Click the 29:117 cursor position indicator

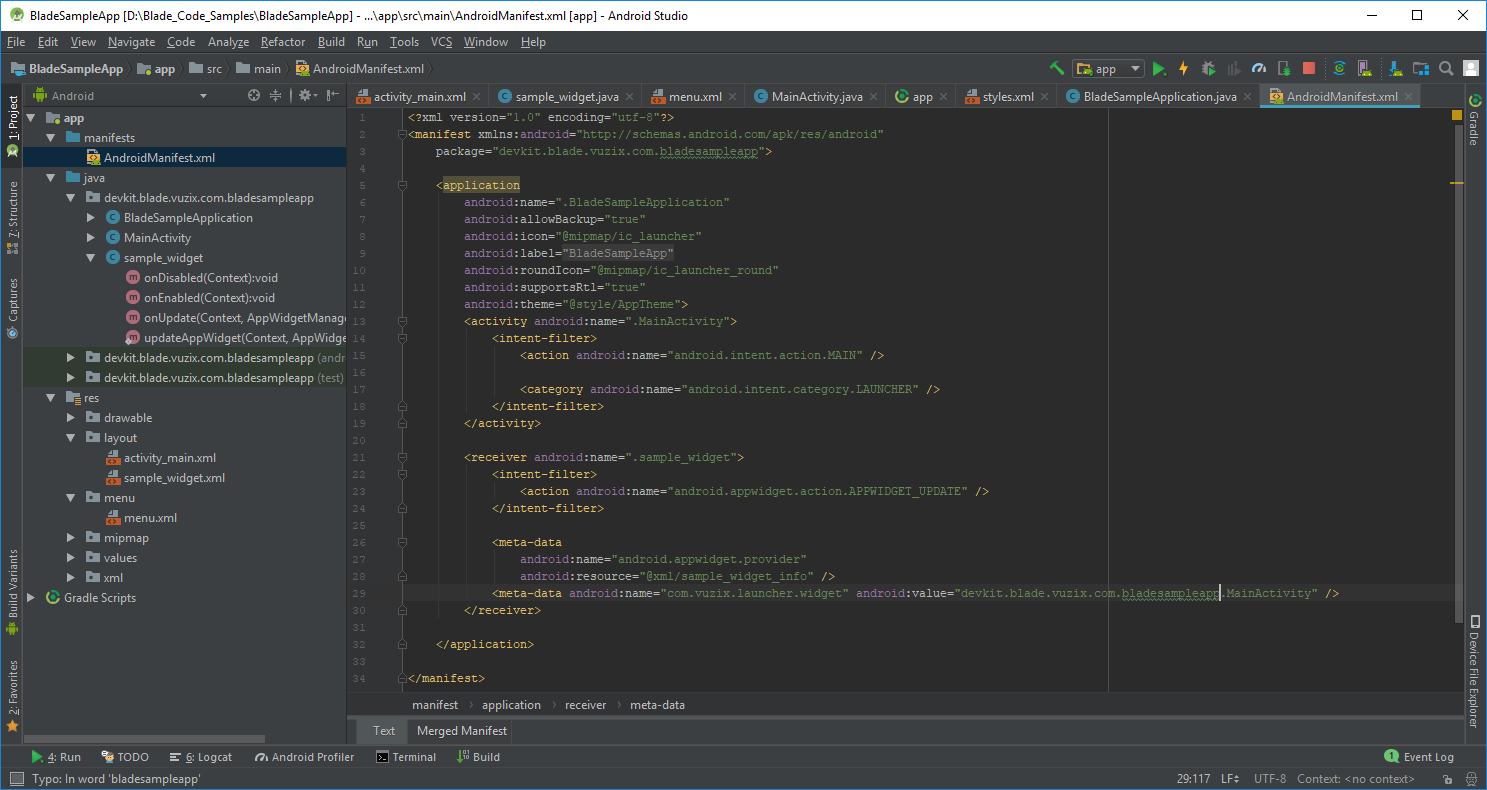click(x=1193, y=779)
